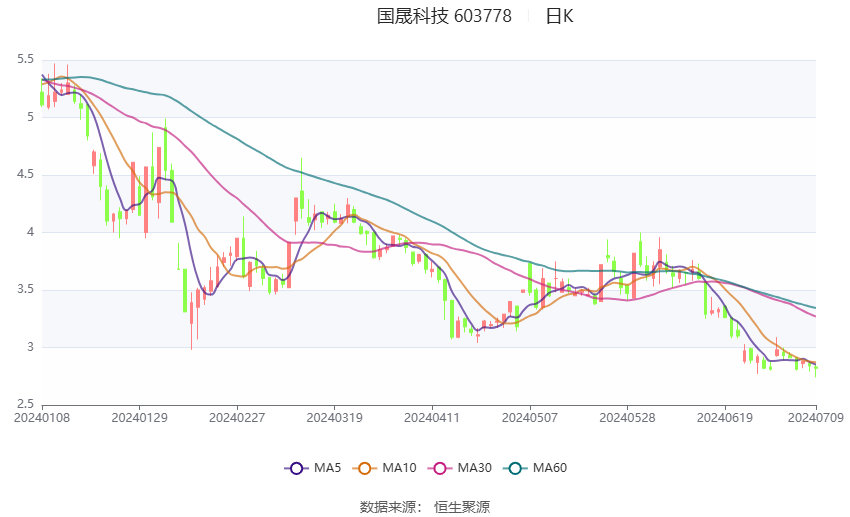Click the chart title 国晟科技 603778
The height and width of the screenshot is (517, 850).
(x=444, y=16)
